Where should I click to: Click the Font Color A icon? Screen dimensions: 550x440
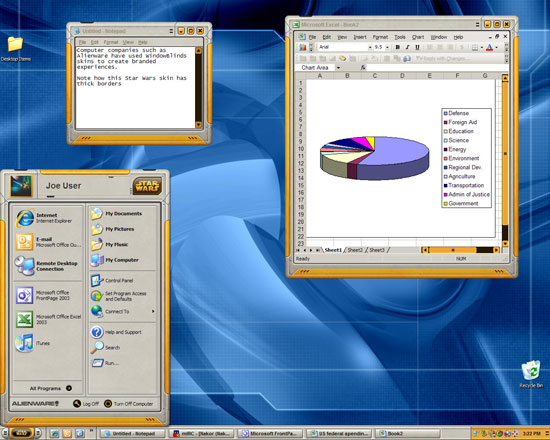point(489,47)
